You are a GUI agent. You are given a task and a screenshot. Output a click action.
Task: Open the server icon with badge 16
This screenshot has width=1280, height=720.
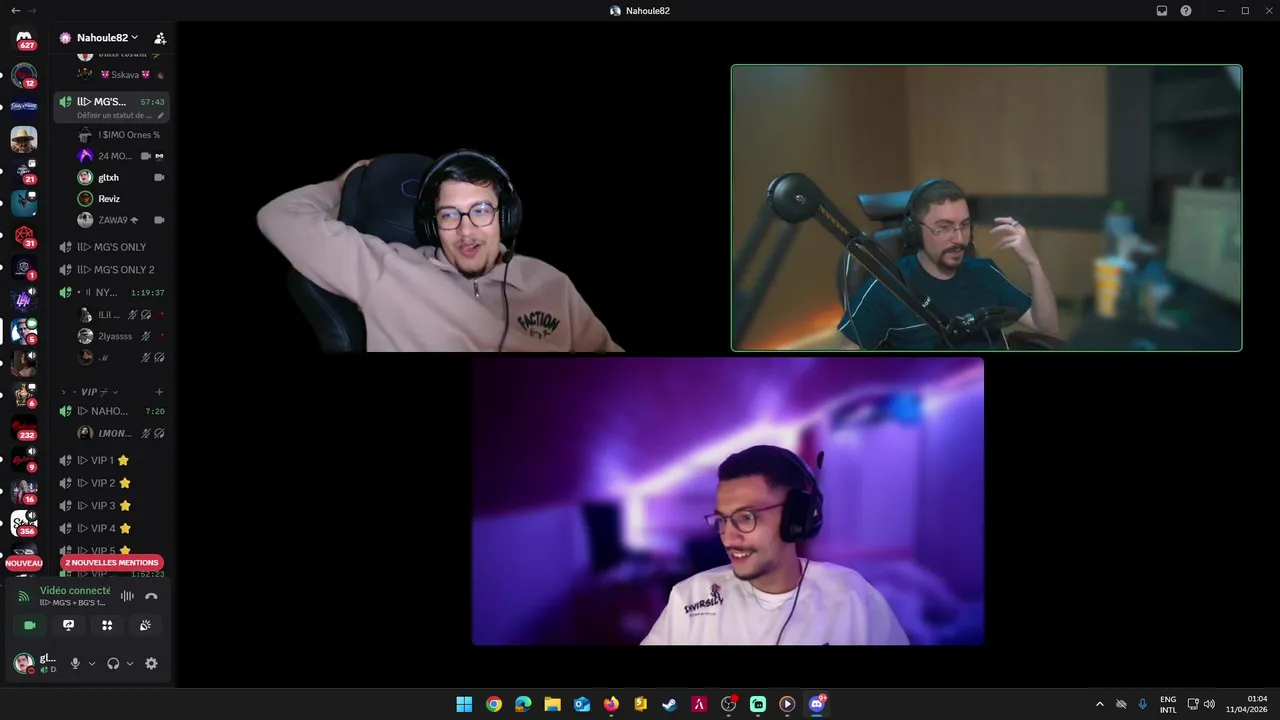pos(24,491)
